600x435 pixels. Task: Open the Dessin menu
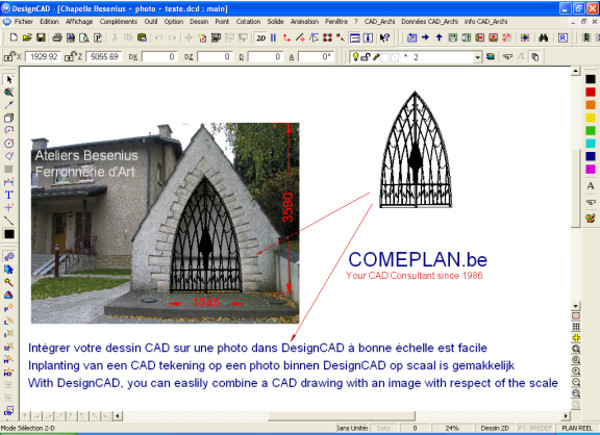[x=199, y=21]
